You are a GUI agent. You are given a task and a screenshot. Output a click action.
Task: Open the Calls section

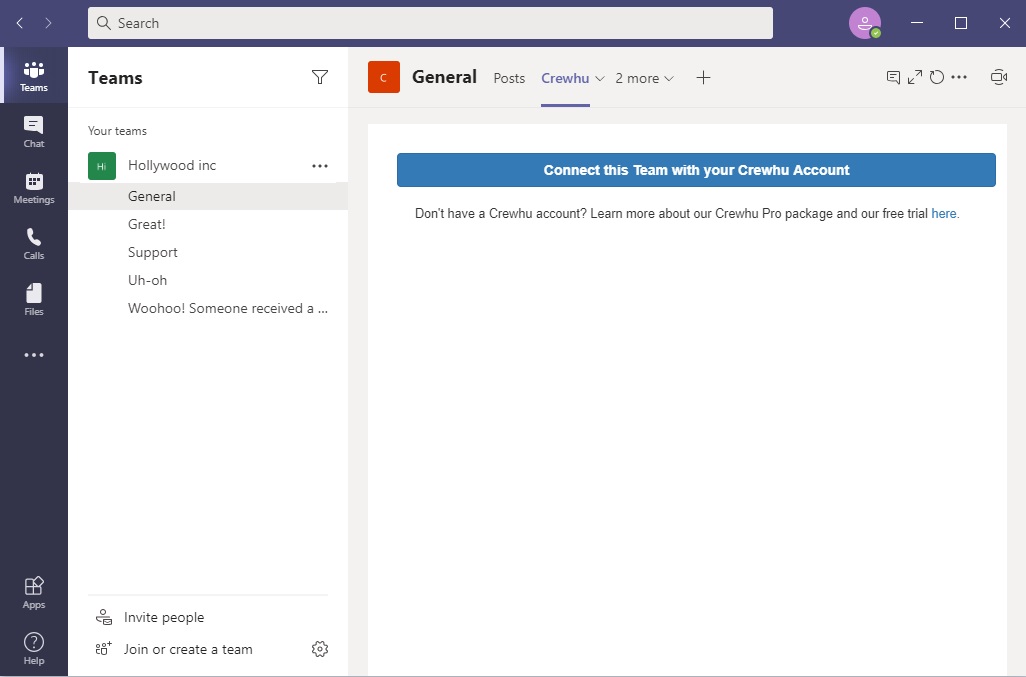tap(33, 243)
